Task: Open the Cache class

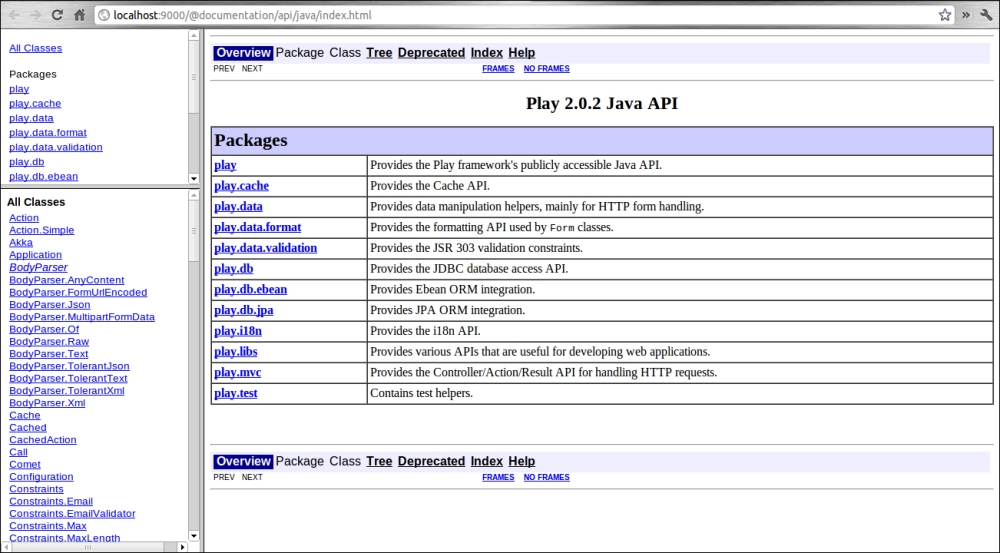Action: pos(24,415)
